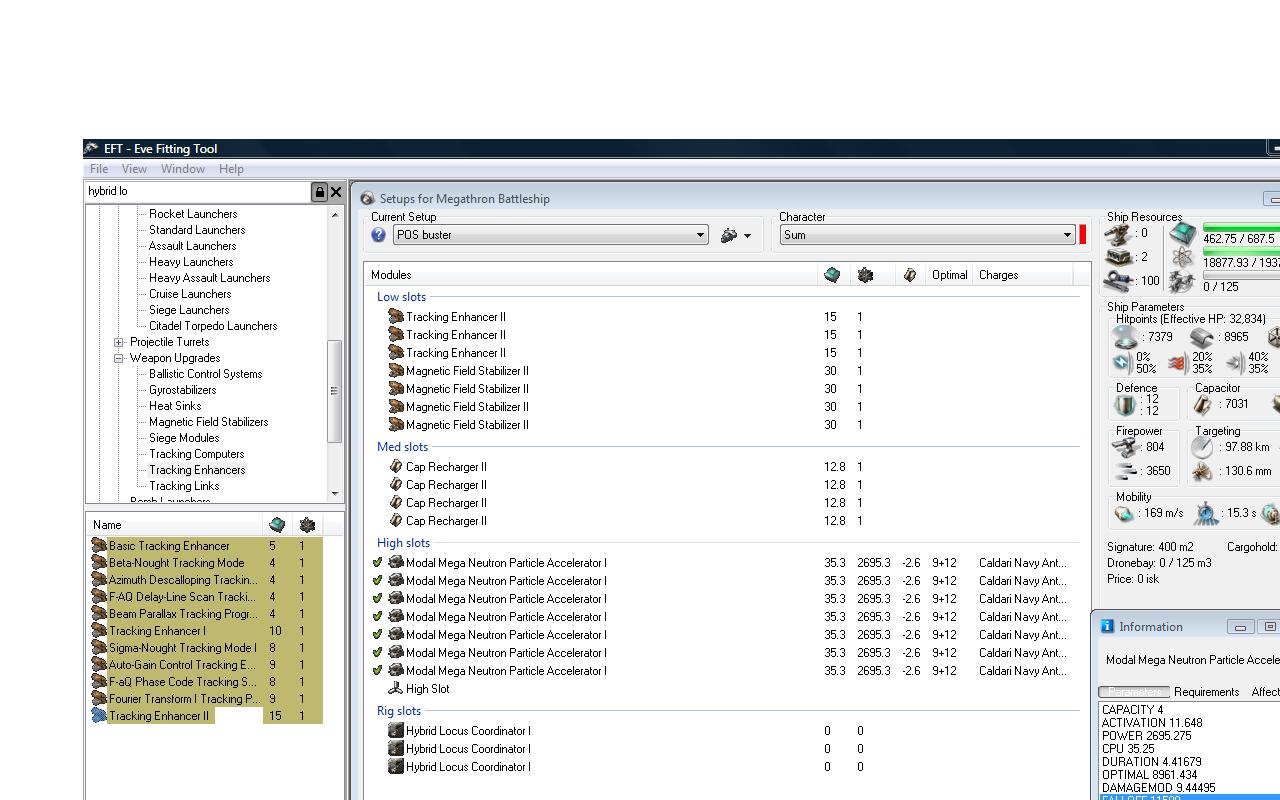Click the CPU usage bar above 462.75 / 687.5
This screenshot has width=1280, height=800.
tap(1241, 228)
